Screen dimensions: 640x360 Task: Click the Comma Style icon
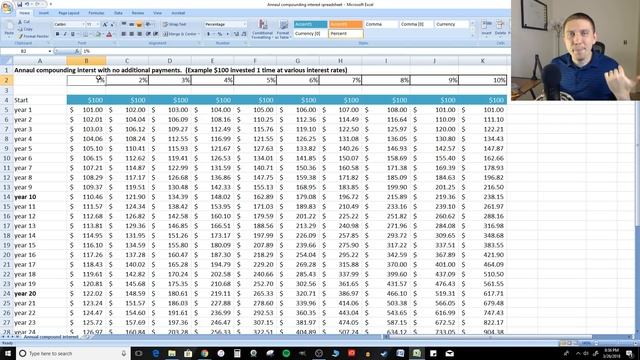[227, 34]
